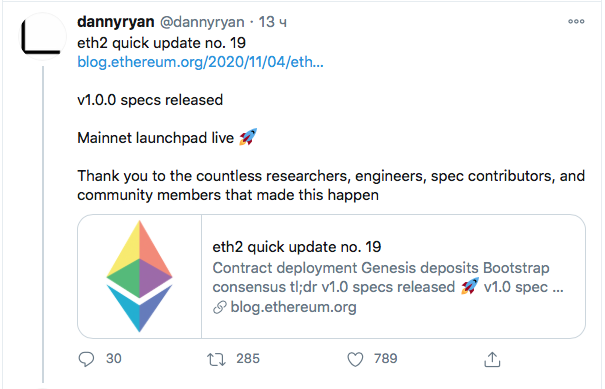This screenshot has height=389, width=605.
Task: Like the tweet with heart icon
Action: pos(355,359)
